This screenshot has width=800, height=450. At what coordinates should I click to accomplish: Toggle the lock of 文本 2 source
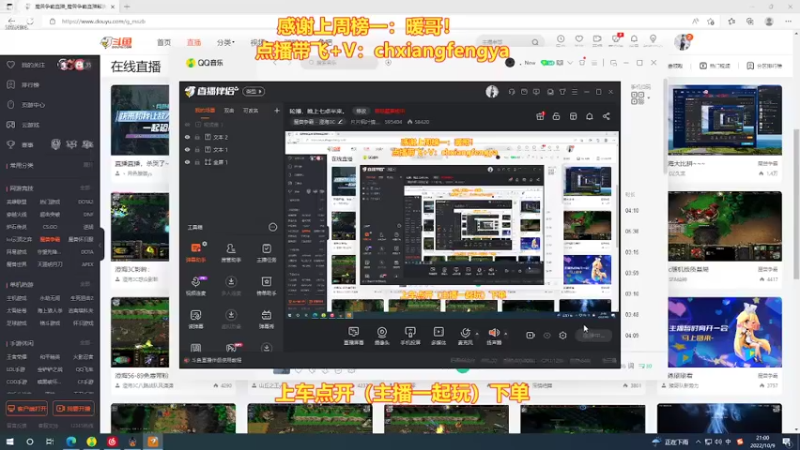pyautogui.click(x=197, y=137)
